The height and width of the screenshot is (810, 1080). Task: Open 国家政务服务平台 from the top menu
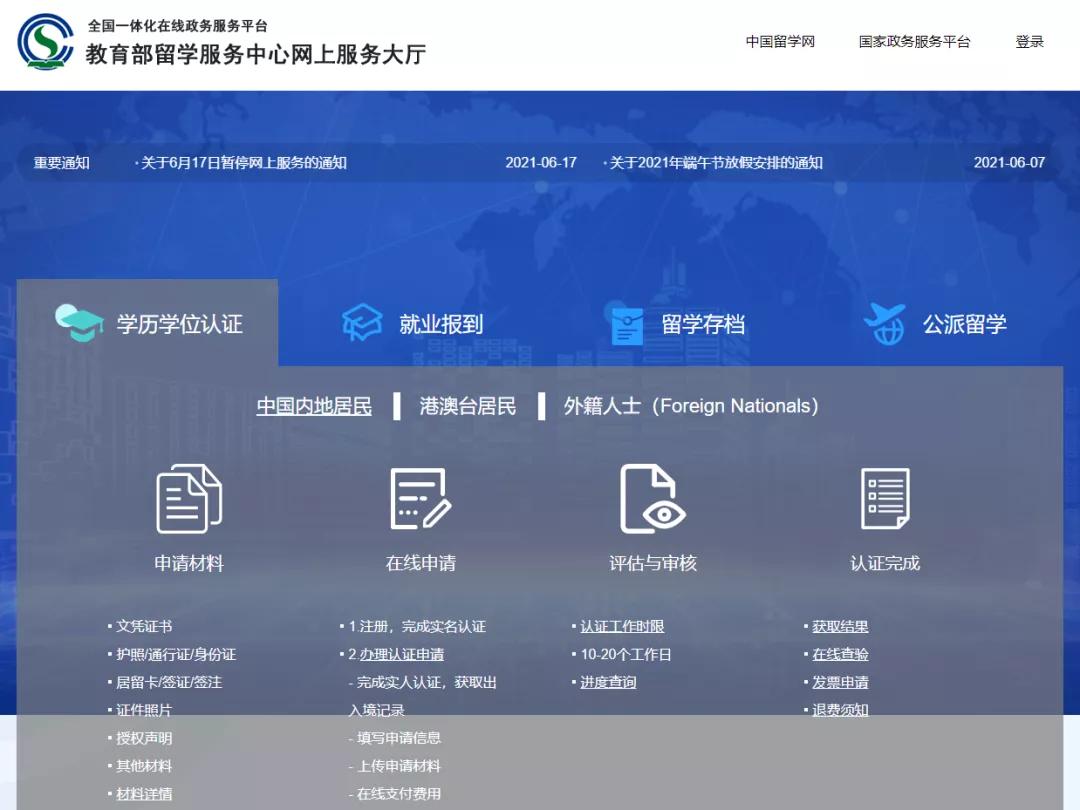point(914,41)
